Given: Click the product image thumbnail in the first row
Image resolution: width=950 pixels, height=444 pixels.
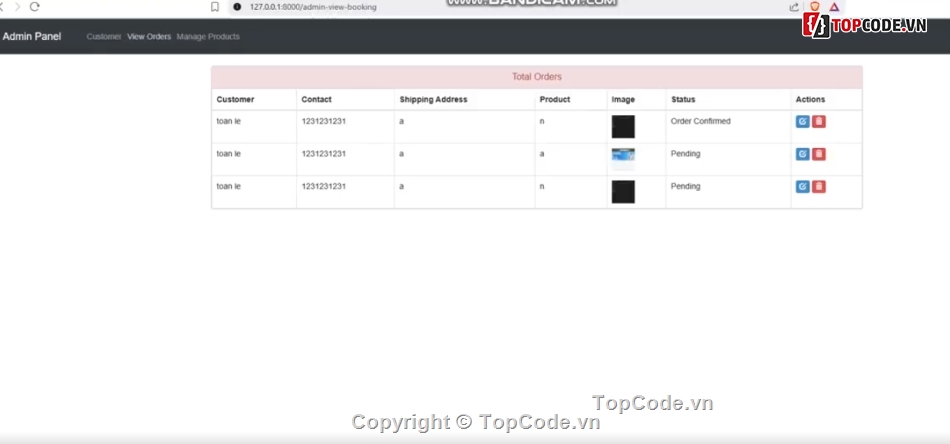Looking at the screenshot, I should (623, 127).
